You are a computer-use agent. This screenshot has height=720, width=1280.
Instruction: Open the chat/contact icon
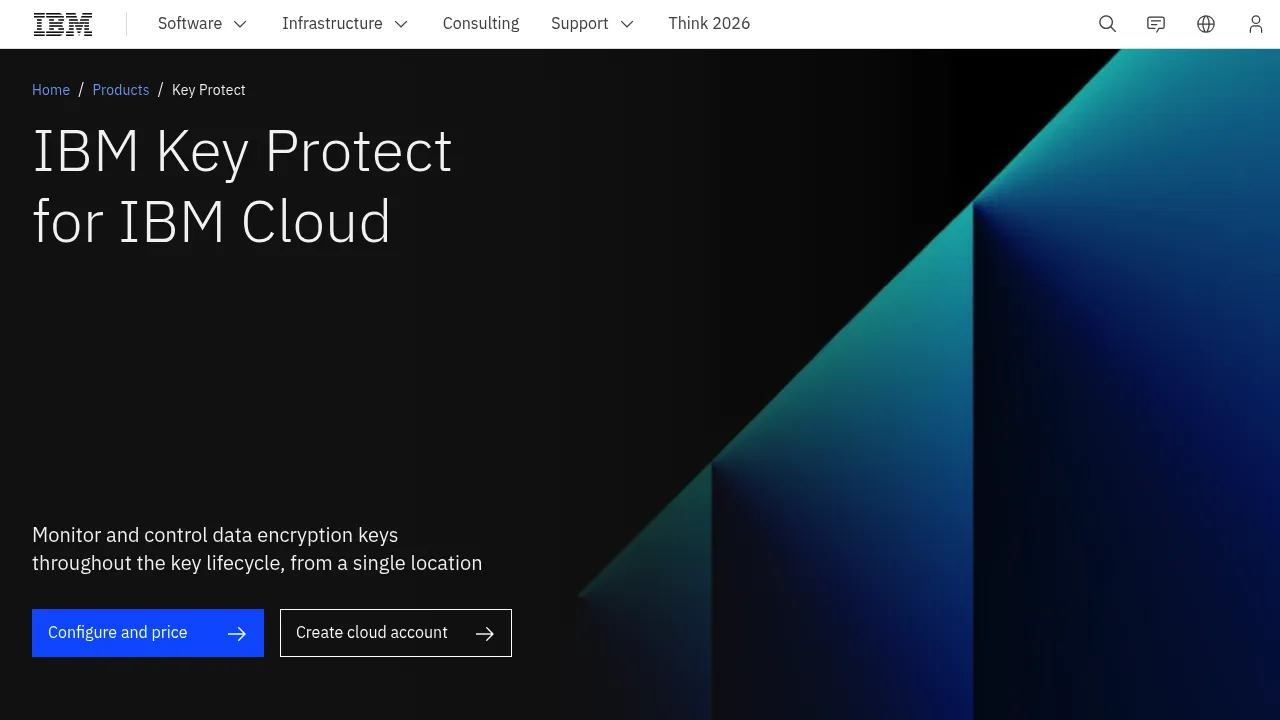pyautogui.click(x=1156, y=24)
